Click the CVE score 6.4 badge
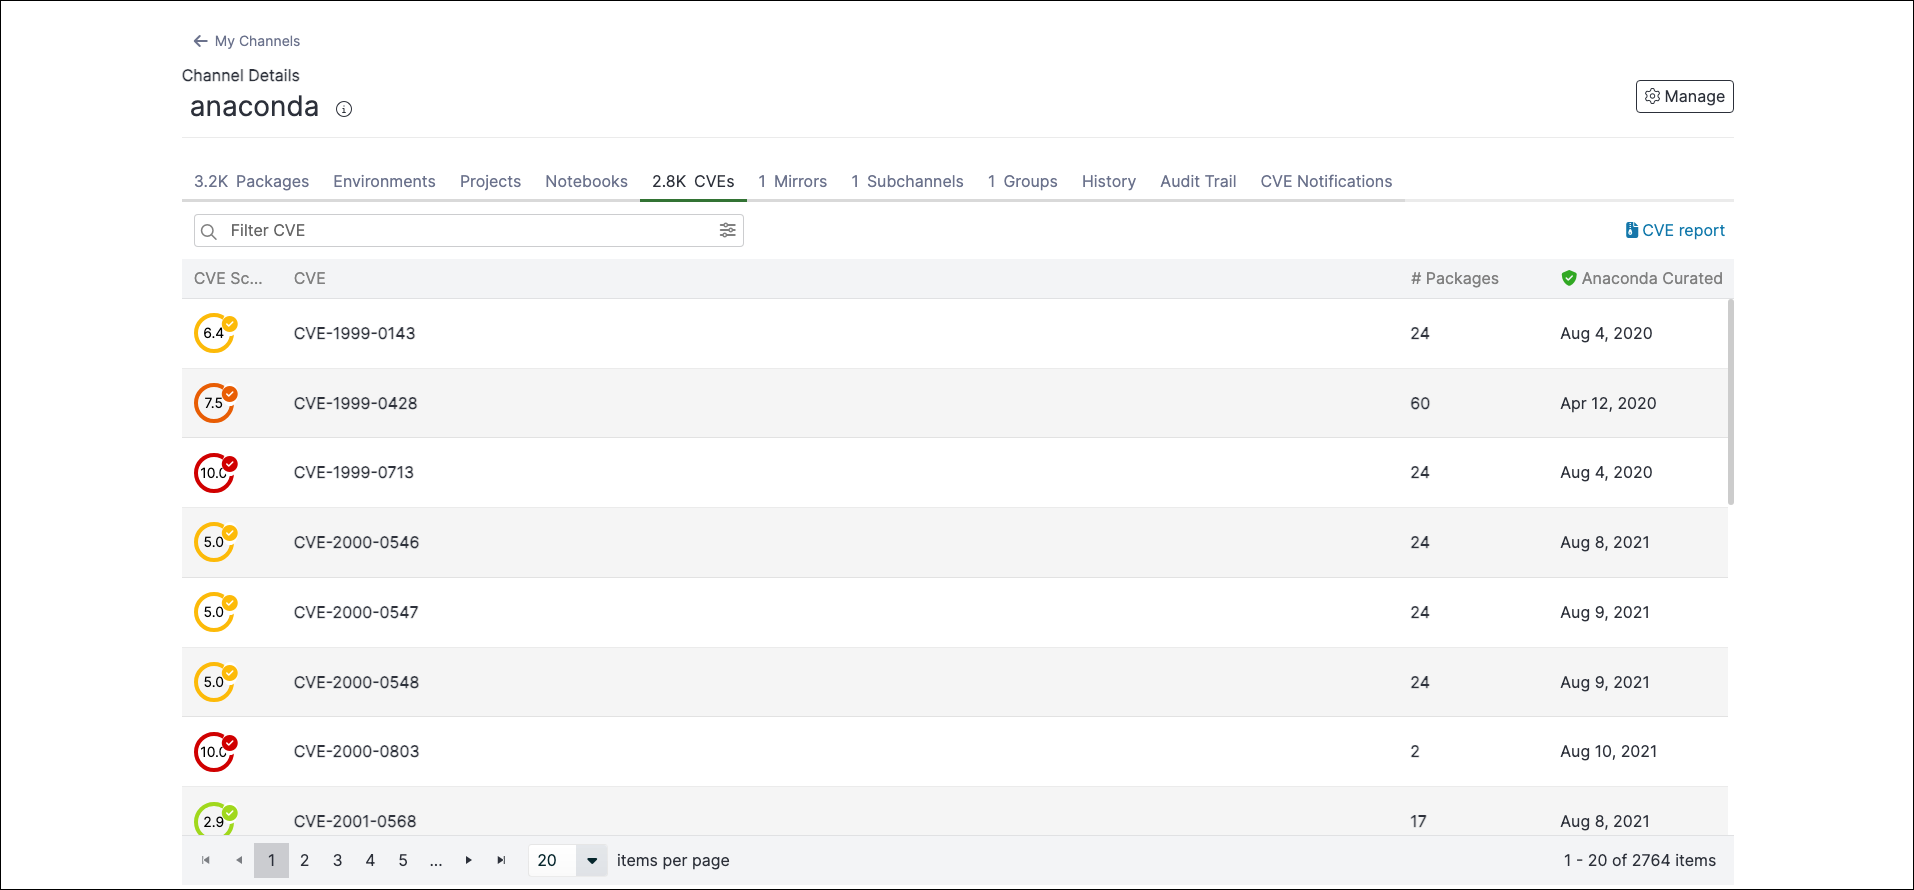This screenshot has width=1914, height=890. tap(215, 333)
